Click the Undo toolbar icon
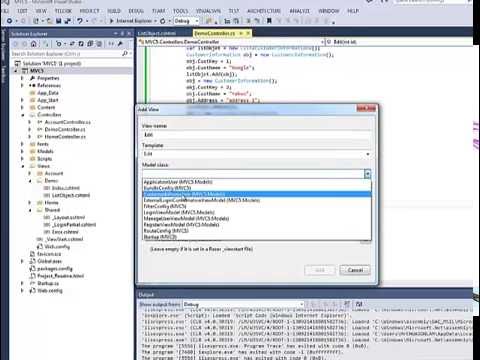 [80, 21]
